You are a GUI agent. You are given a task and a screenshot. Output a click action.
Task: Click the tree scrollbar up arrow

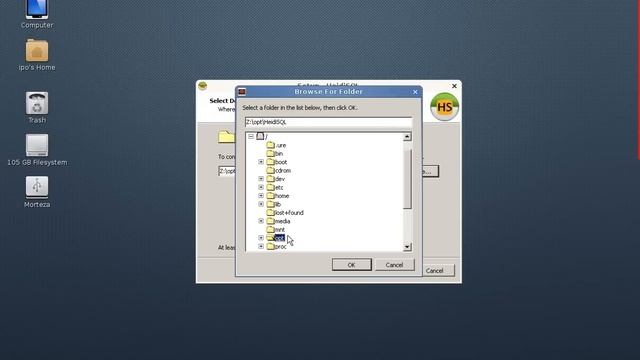point(407,137)
